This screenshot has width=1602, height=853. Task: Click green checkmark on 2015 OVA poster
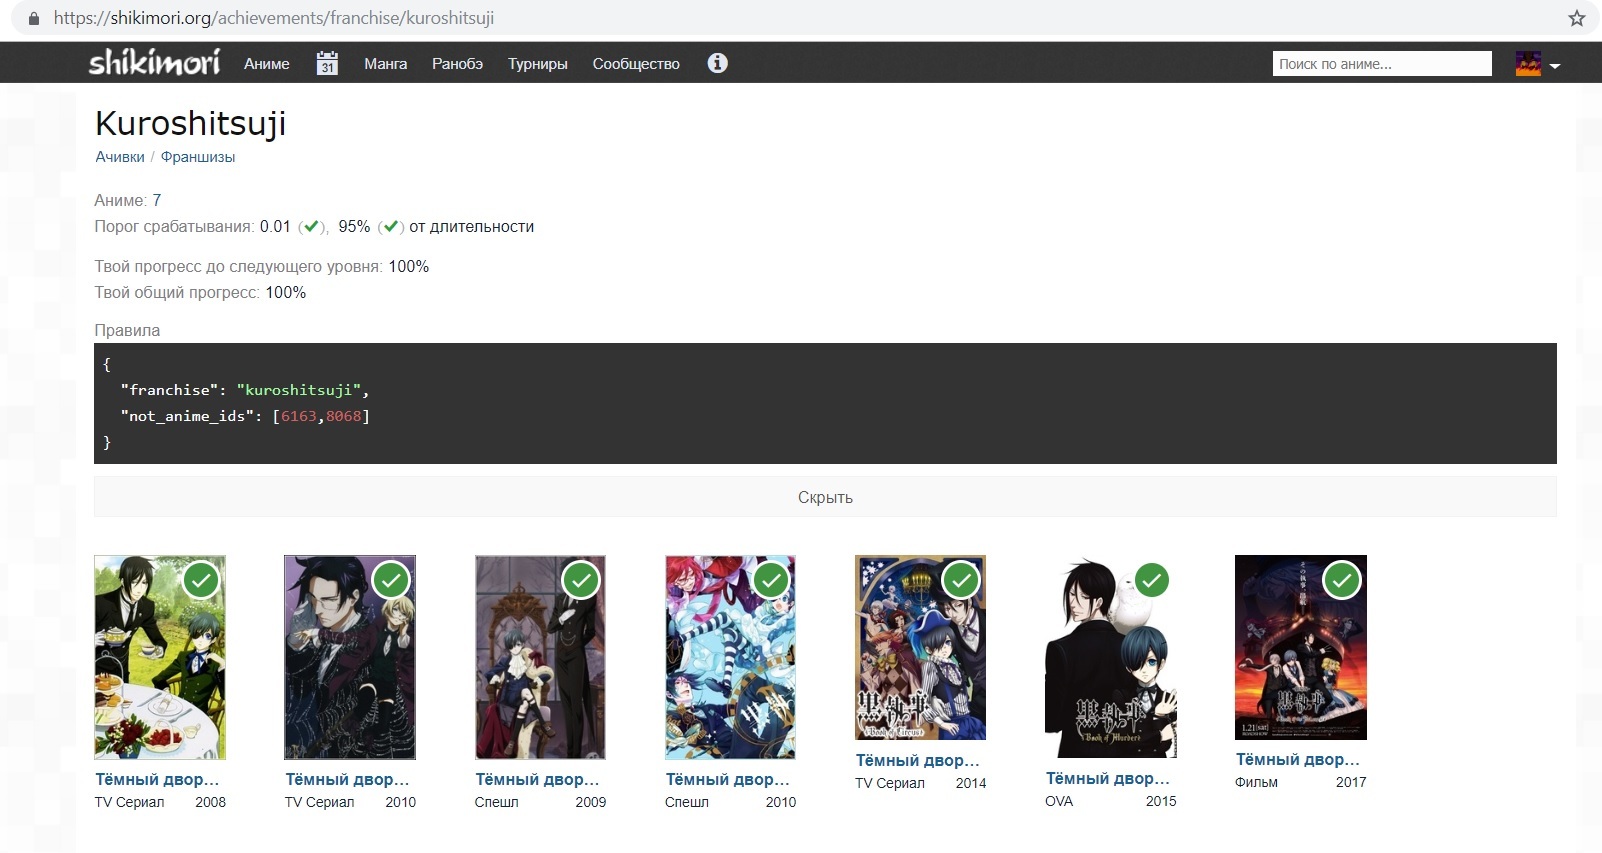click(1152, 580)
